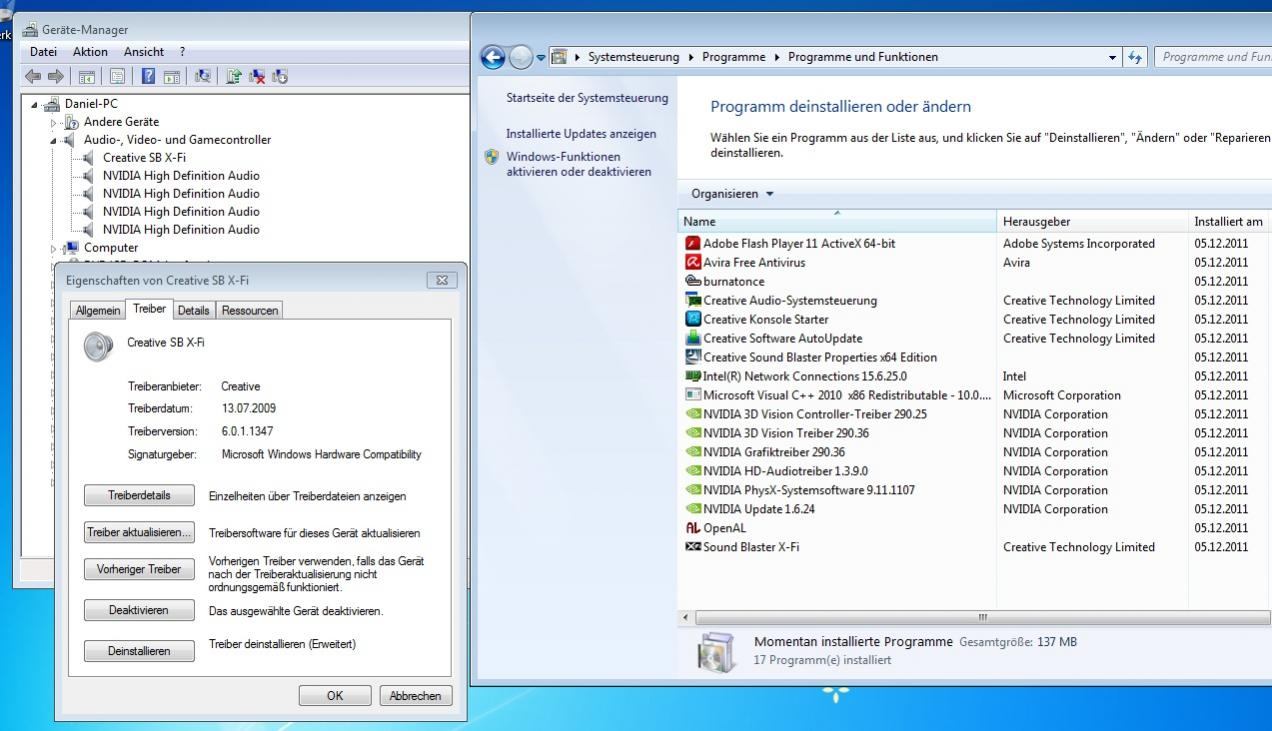
Task: Click the Update driver software toolbar icon
Action: (235, 76)
